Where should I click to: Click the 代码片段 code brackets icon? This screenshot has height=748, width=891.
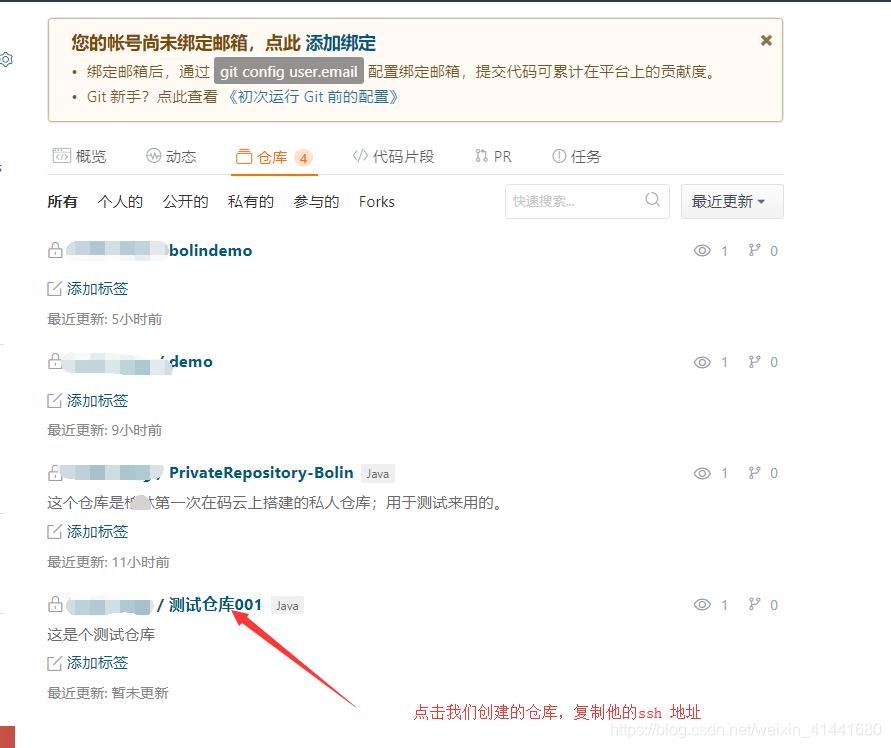(x=360, y=156)
